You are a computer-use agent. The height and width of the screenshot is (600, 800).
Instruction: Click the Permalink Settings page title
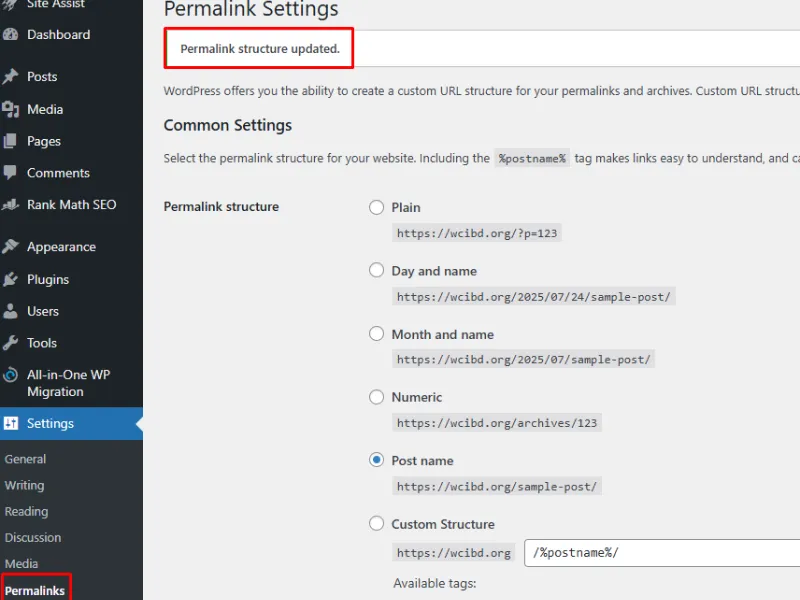tap(251, 9)
